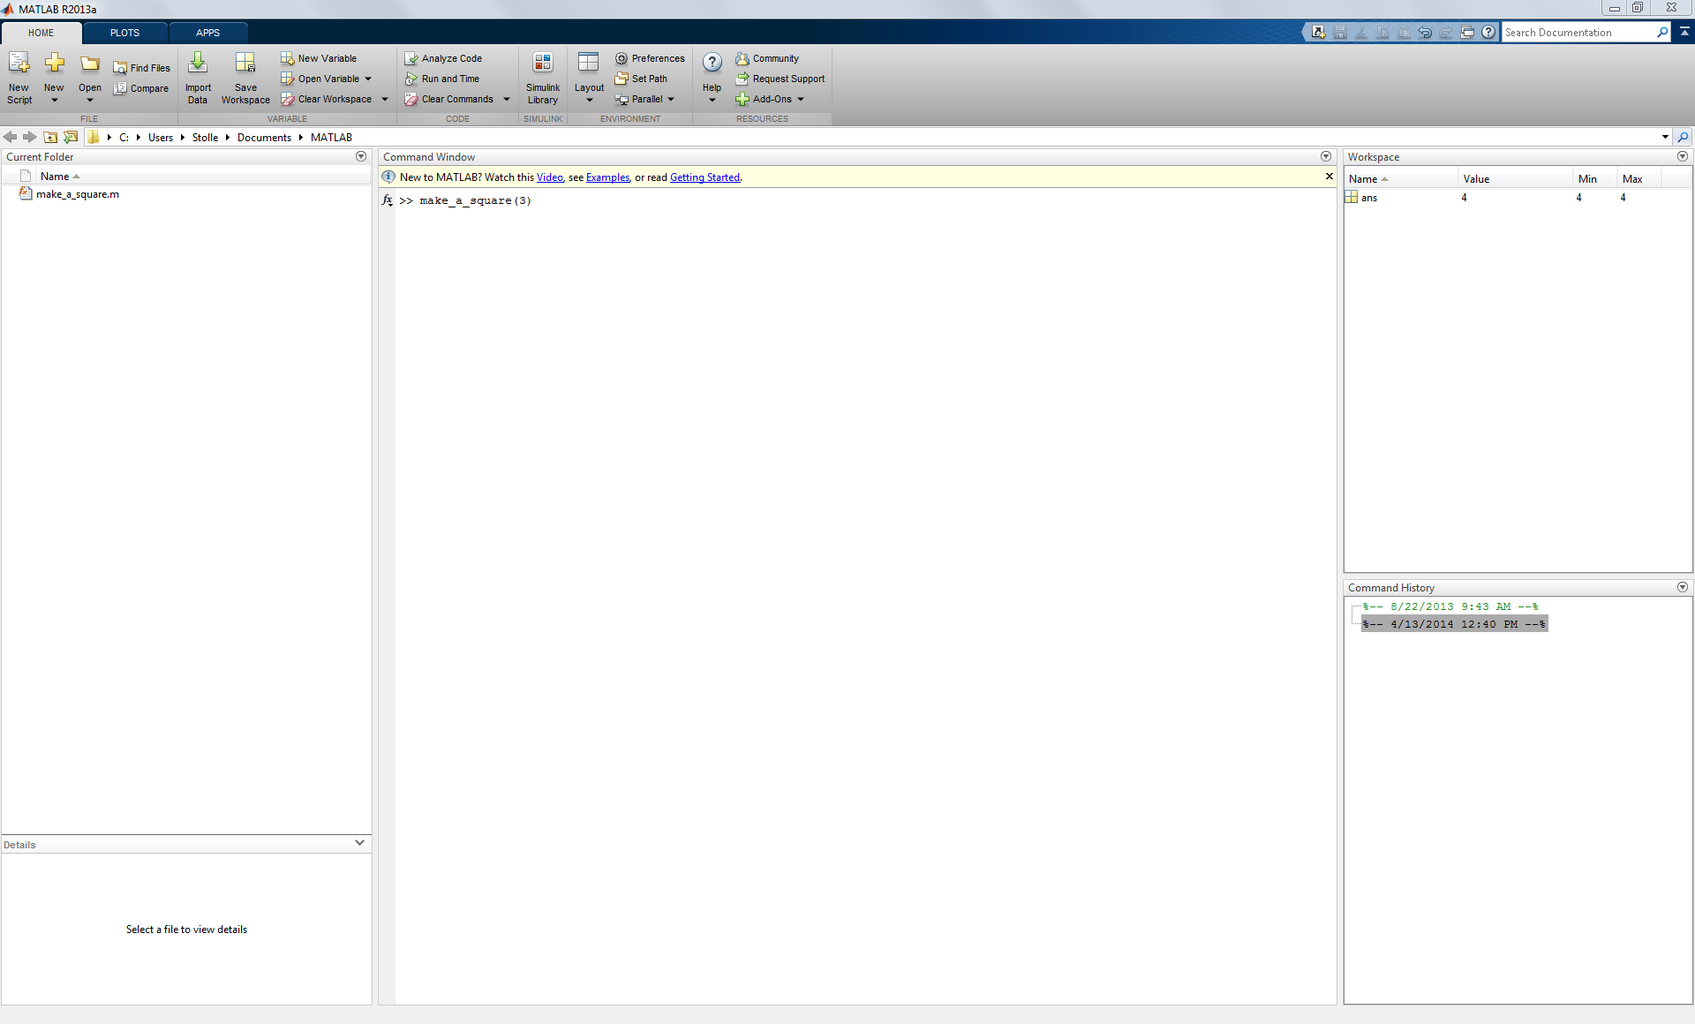Open Preferences in the Environment section
The width and height of the screenshot is (1695, 1024).
coord(650,58)
